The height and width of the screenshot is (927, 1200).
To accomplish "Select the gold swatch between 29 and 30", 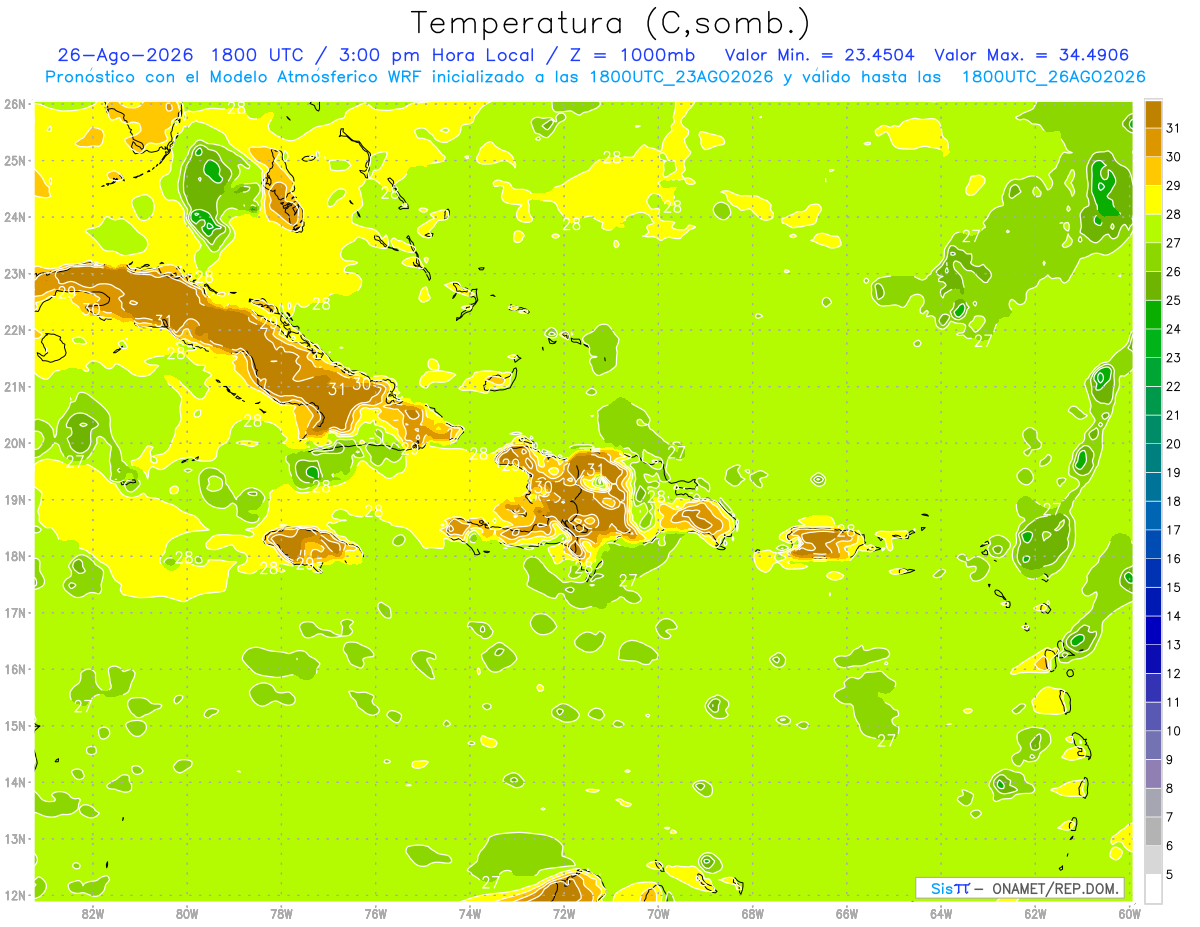I will (1153, 171).
